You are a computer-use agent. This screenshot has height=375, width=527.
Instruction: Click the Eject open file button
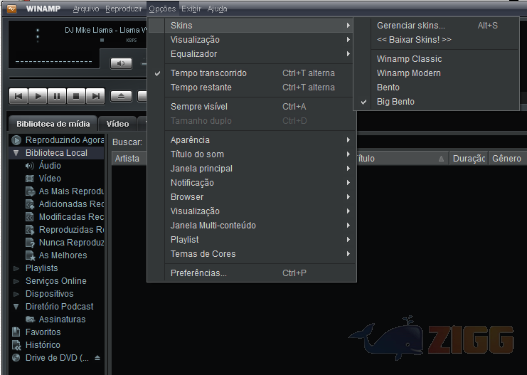pos(121,96)
